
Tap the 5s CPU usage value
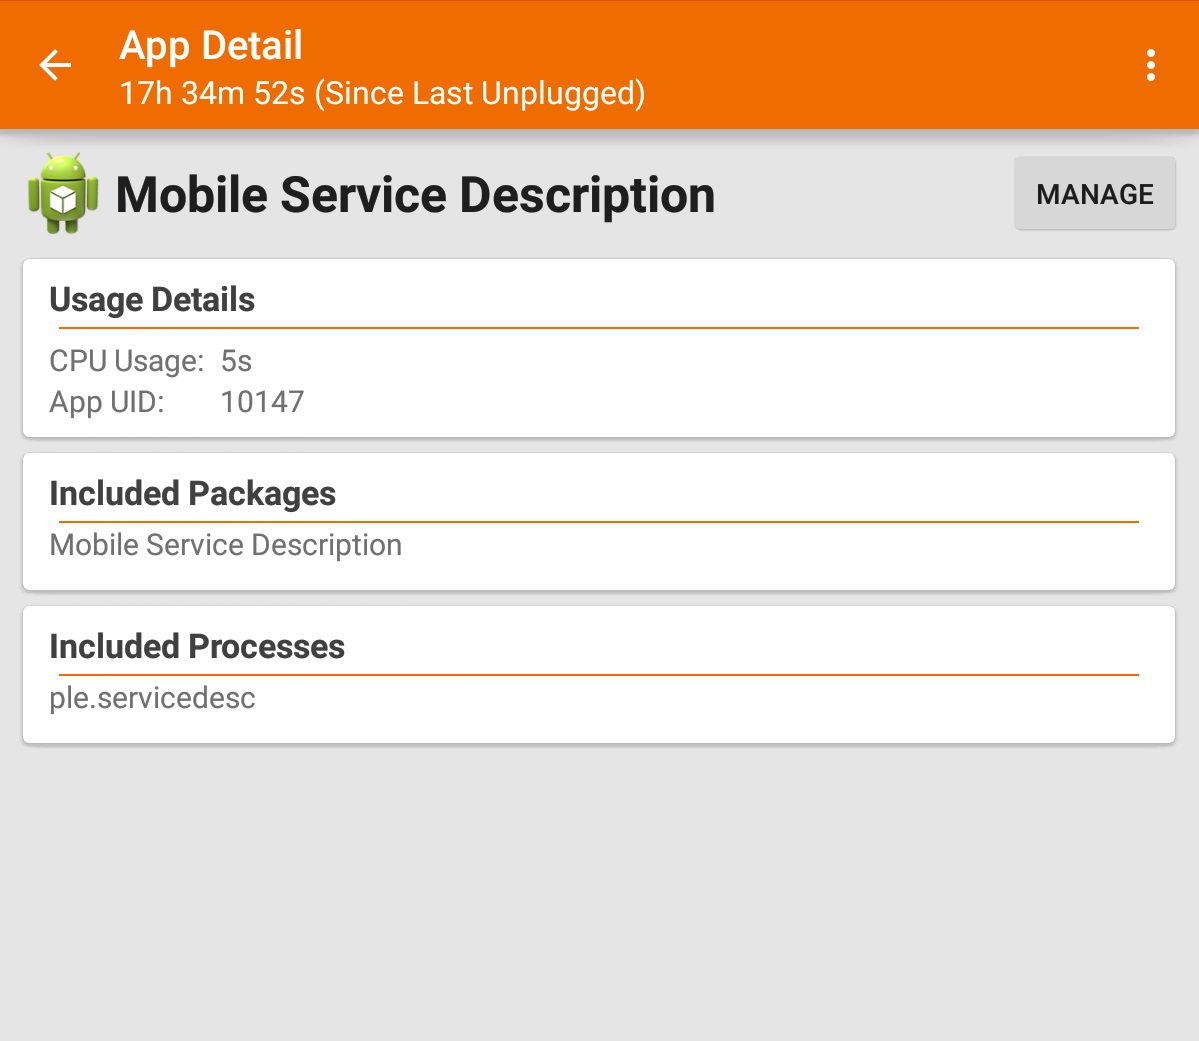(x=236, y=361)
